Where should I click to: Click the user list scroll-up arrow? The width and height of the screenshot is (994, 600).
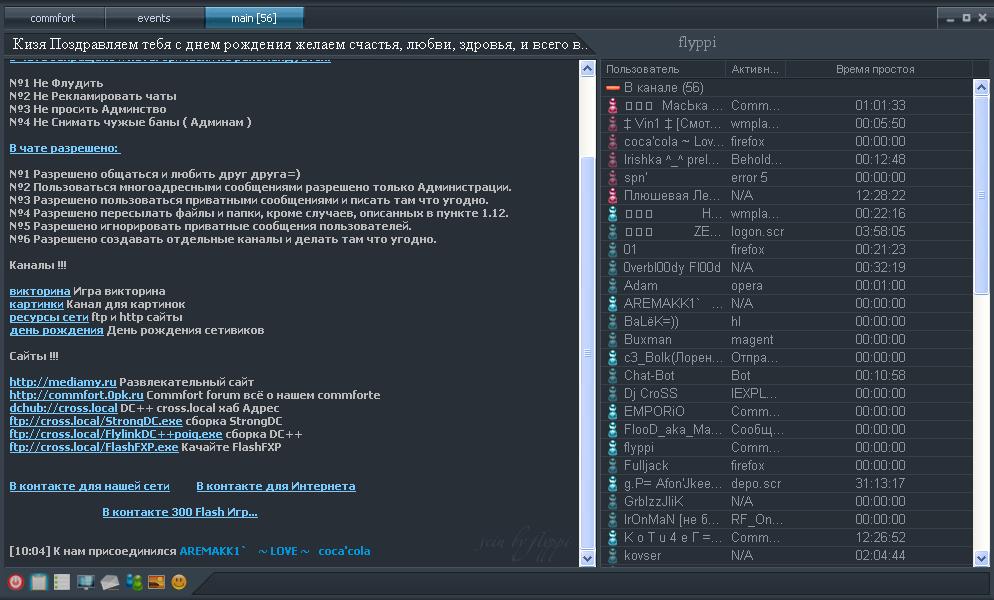[981, 88]
